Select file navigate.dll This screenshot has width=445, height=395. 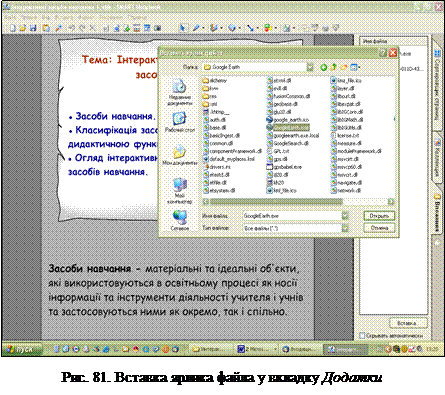point(347,183)
